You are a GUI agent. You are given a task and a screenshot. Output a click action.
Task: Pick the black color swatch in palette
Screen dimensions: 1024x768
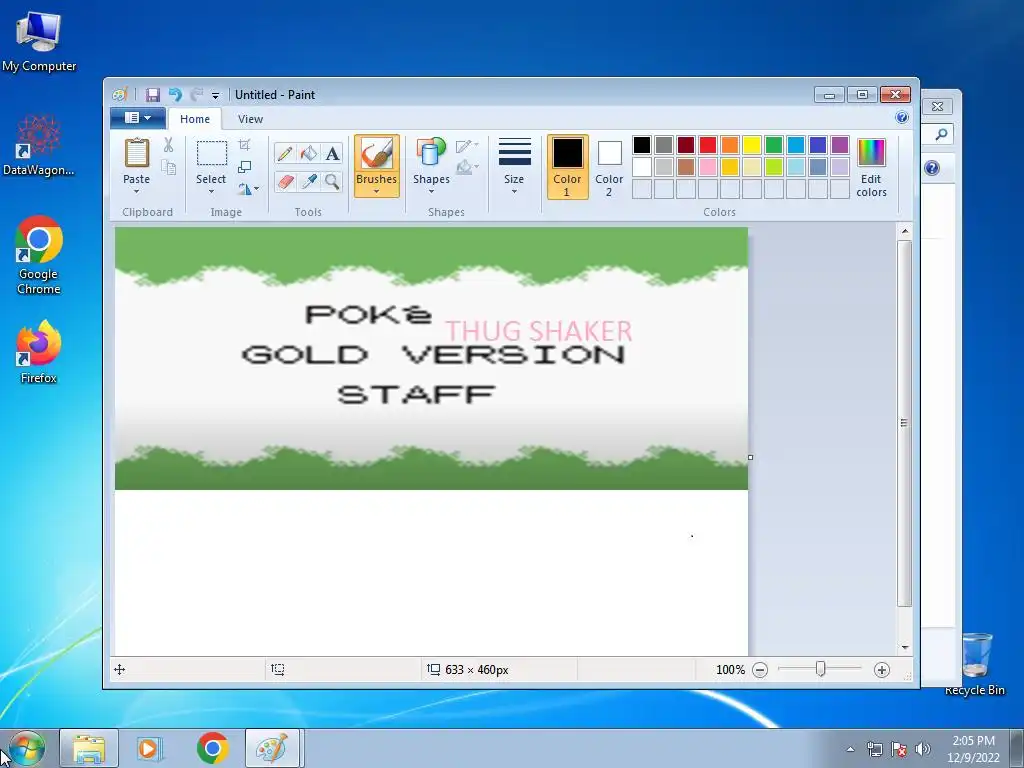[642, 144]
